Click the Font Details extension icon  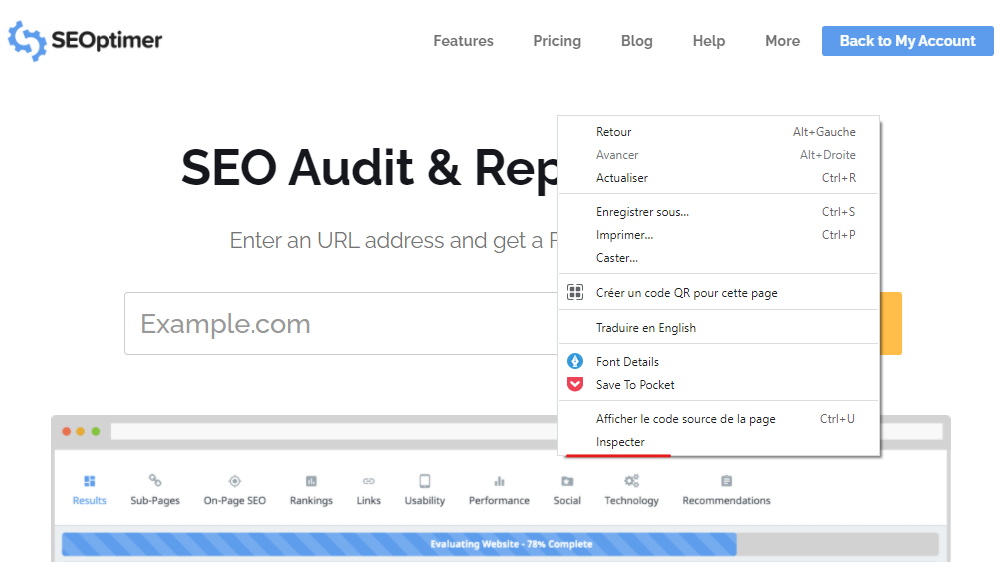pyautogui.click(x=575, y=362)
